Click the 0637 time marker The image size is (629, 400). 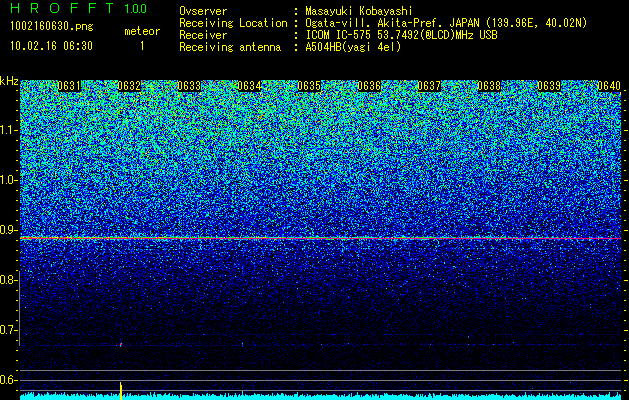429,86
